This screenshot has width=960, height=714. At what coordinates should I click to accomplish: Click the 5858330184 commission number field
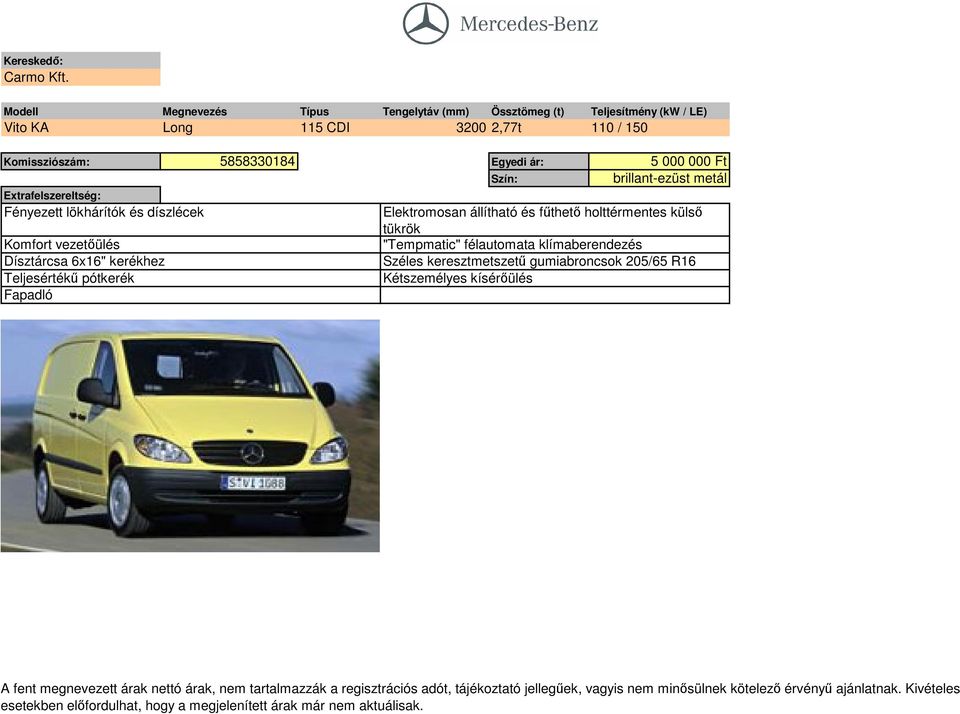[229, 162]
